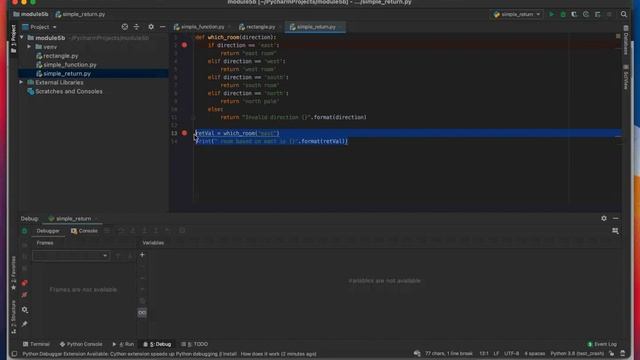Expand the venv folder
Image resolution: width=640 pixels, height=360 pixels.
(x=29, y=47)
